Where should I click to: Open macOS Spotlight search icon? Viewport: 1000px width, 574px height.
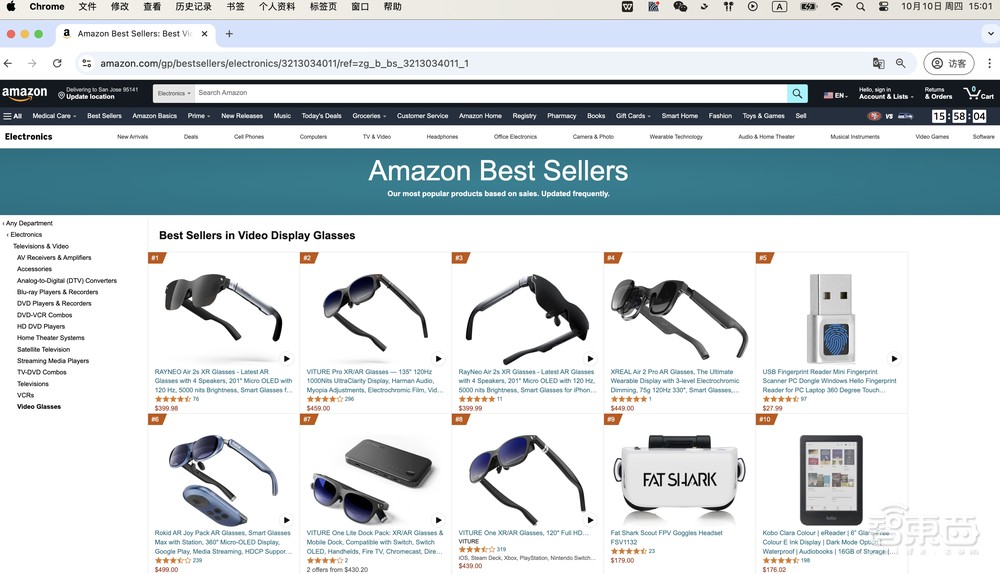coord(860,6)
